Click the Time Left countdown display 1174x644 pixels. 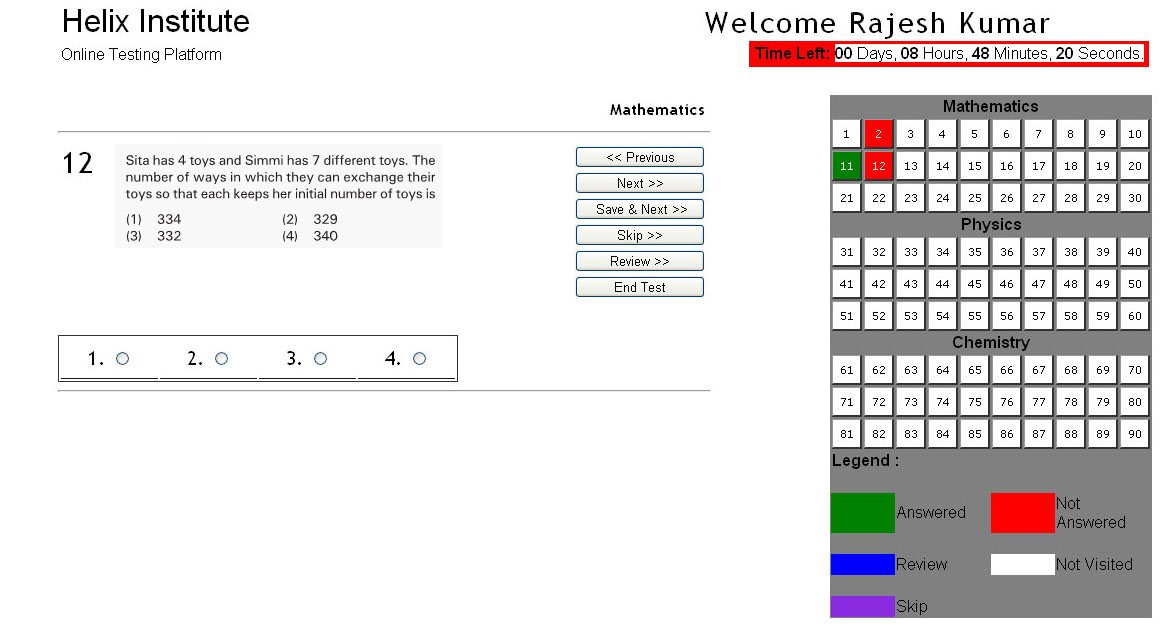coord(949,54)
